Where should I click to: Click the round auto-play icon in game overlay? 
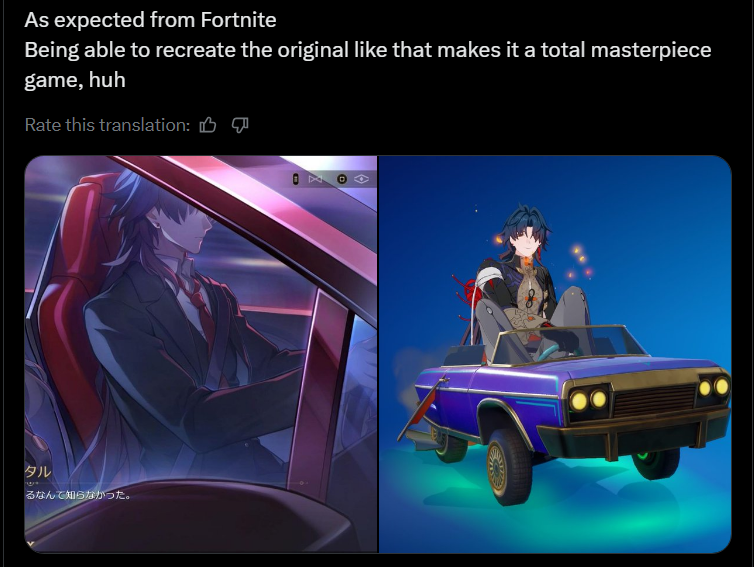pyautogui.click(x=341, y=179)
